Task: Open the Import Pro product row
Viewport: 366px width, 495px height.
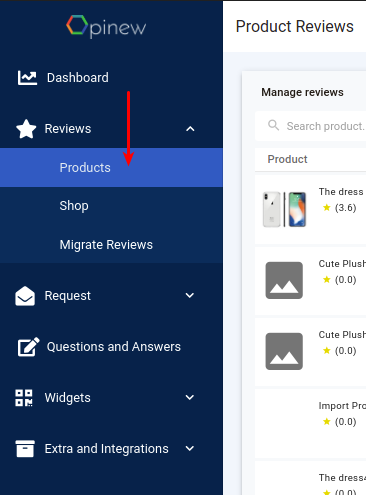Action: point(311,423)
